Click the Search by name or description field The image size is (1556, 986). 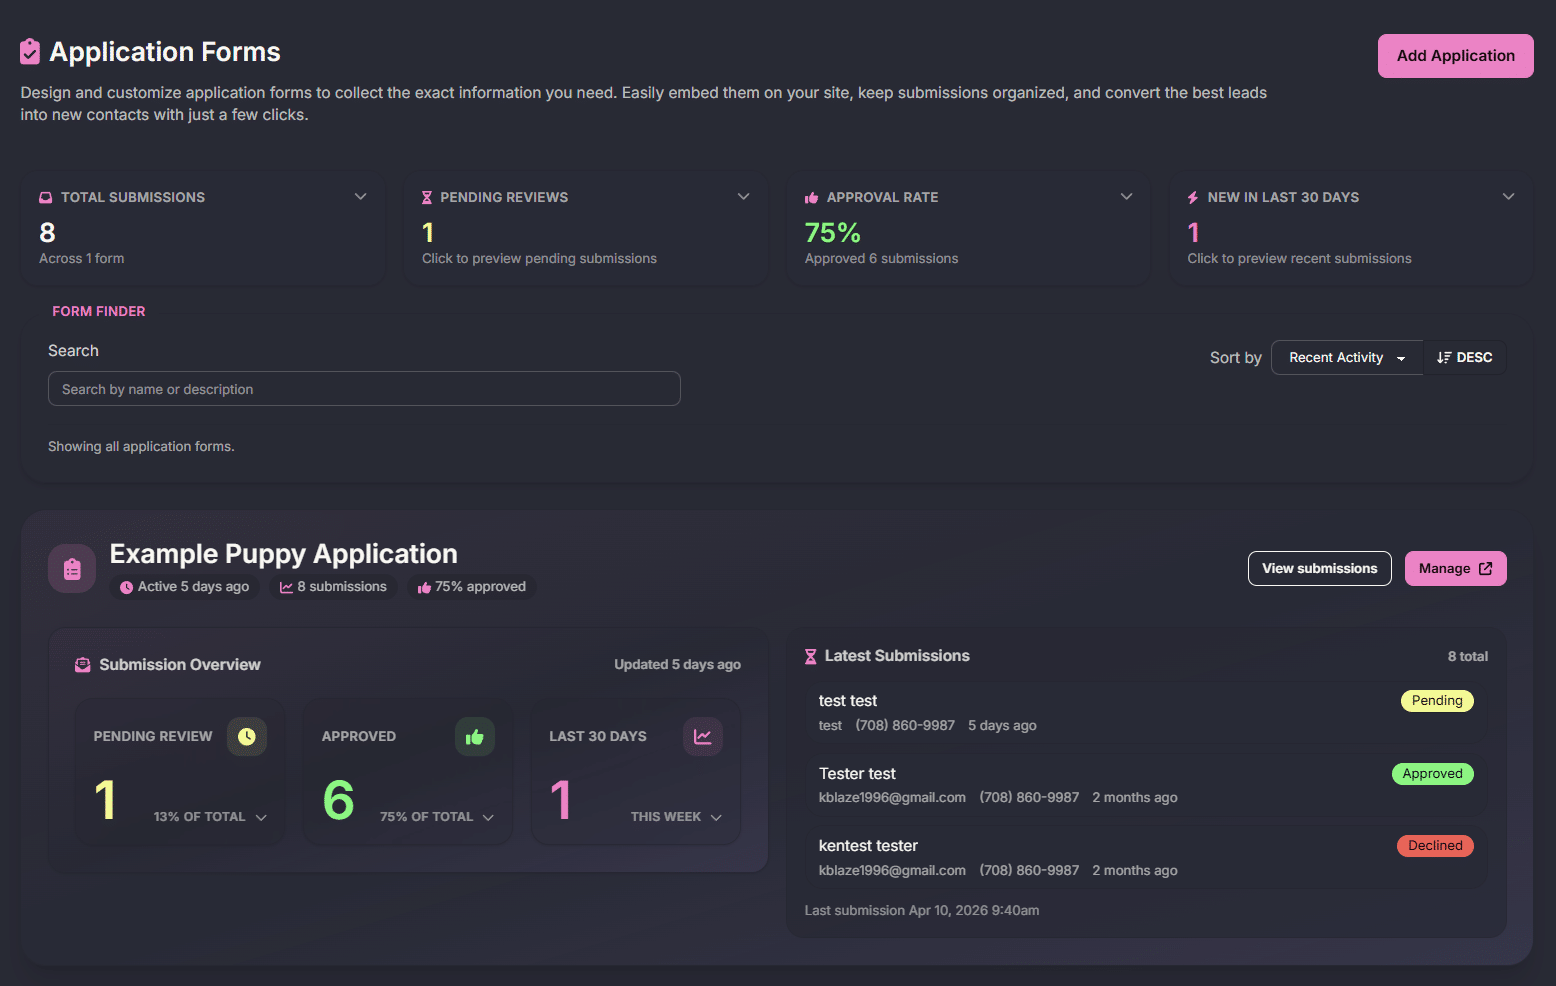(x=364, y=389)
